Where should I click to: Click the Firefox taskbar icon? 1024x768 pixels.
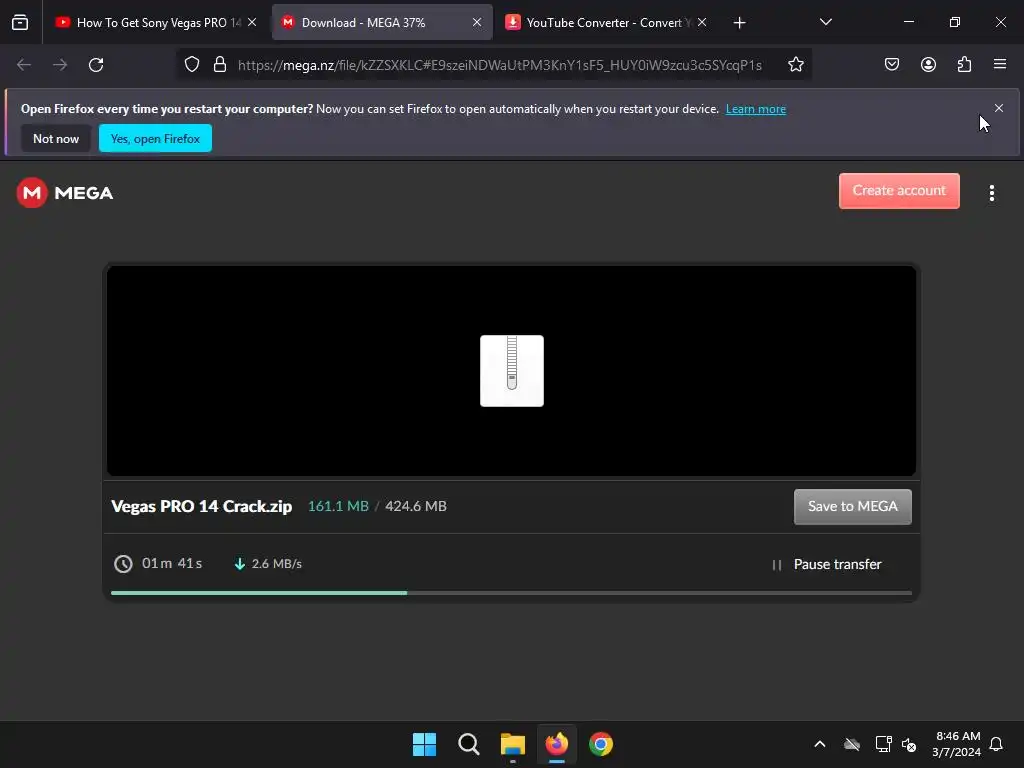[x=556, y=744]
